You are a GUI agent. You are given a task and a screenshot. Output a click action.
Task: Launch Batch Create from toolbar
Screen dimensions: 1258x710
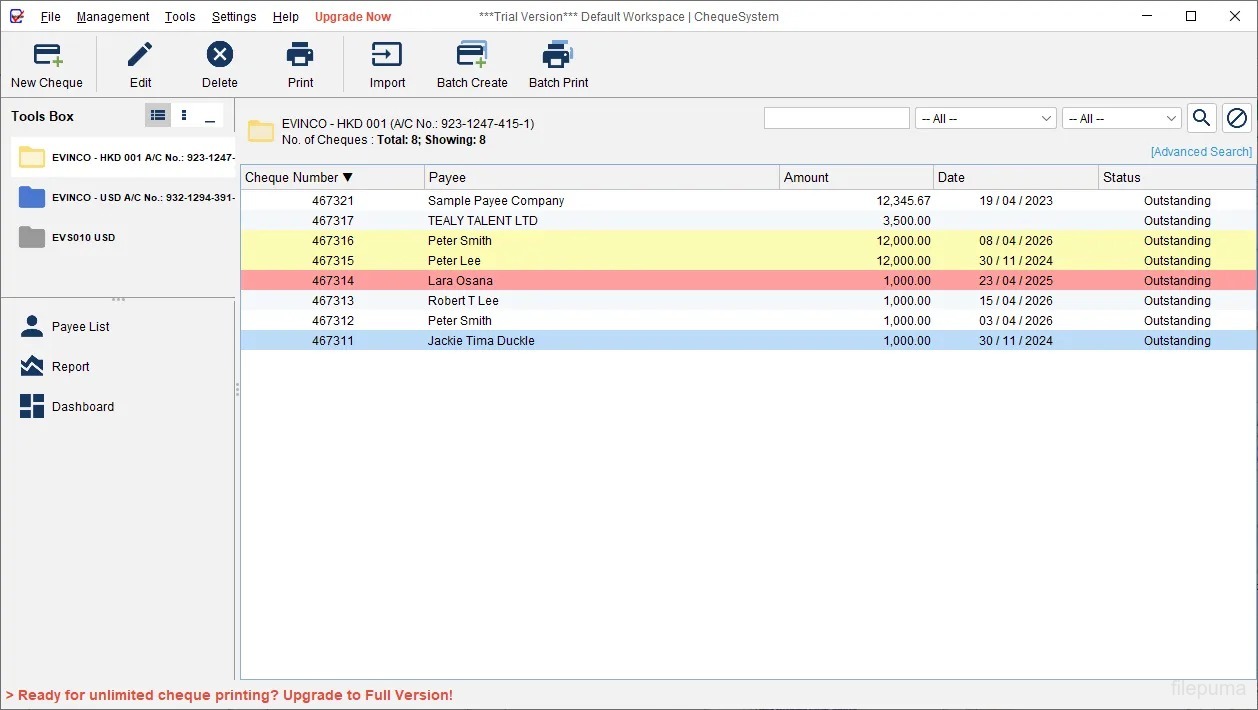coord(472,56)
